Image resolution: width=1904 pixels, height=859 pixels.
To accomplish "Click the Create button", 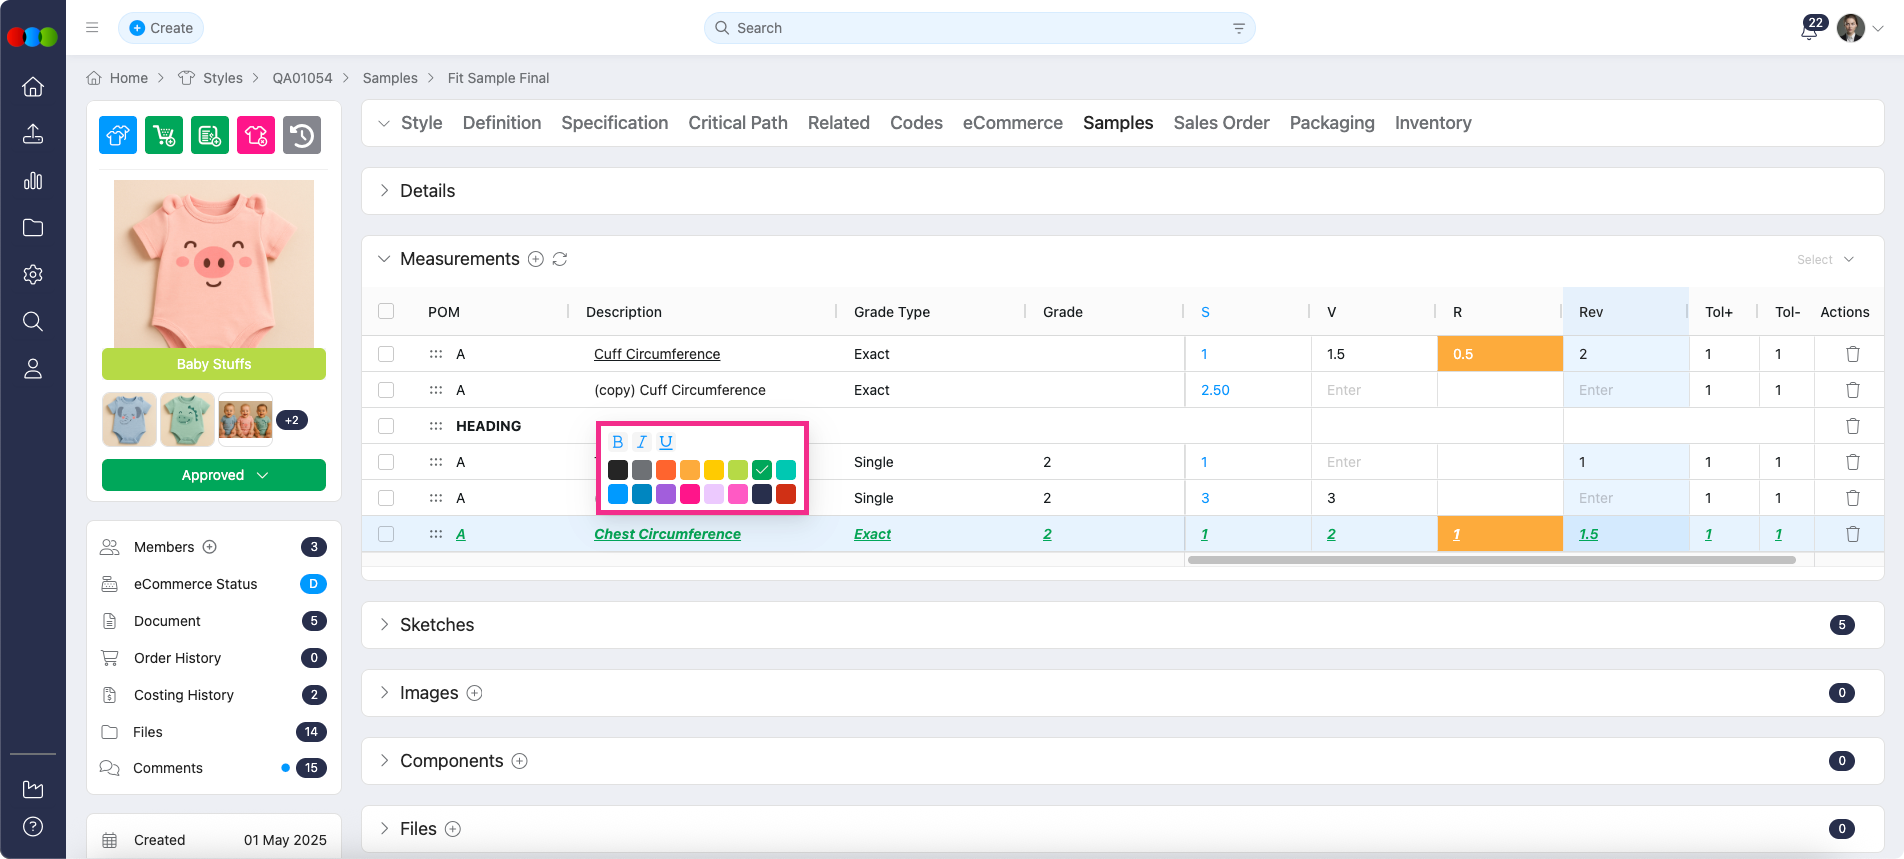I will tap(161, 28).
